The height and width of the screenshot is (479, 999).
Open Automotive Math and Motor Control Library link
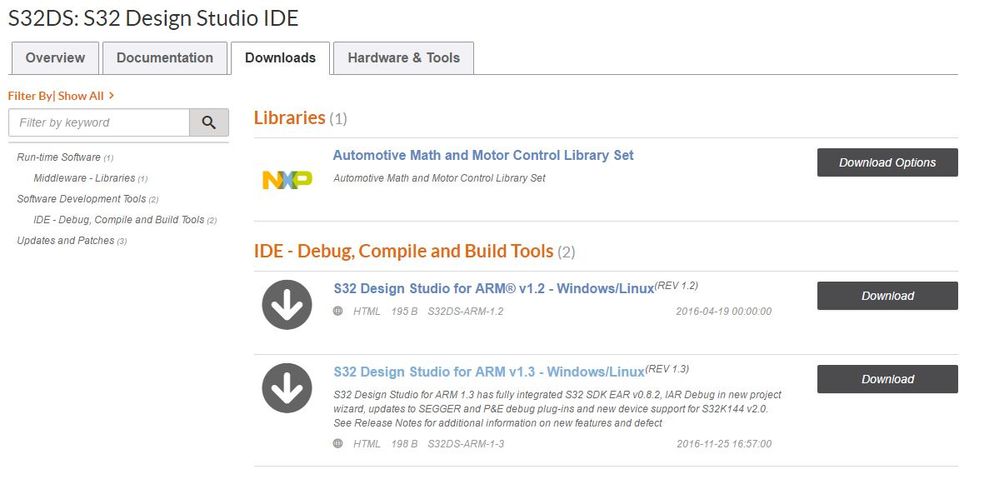(483, 155)
